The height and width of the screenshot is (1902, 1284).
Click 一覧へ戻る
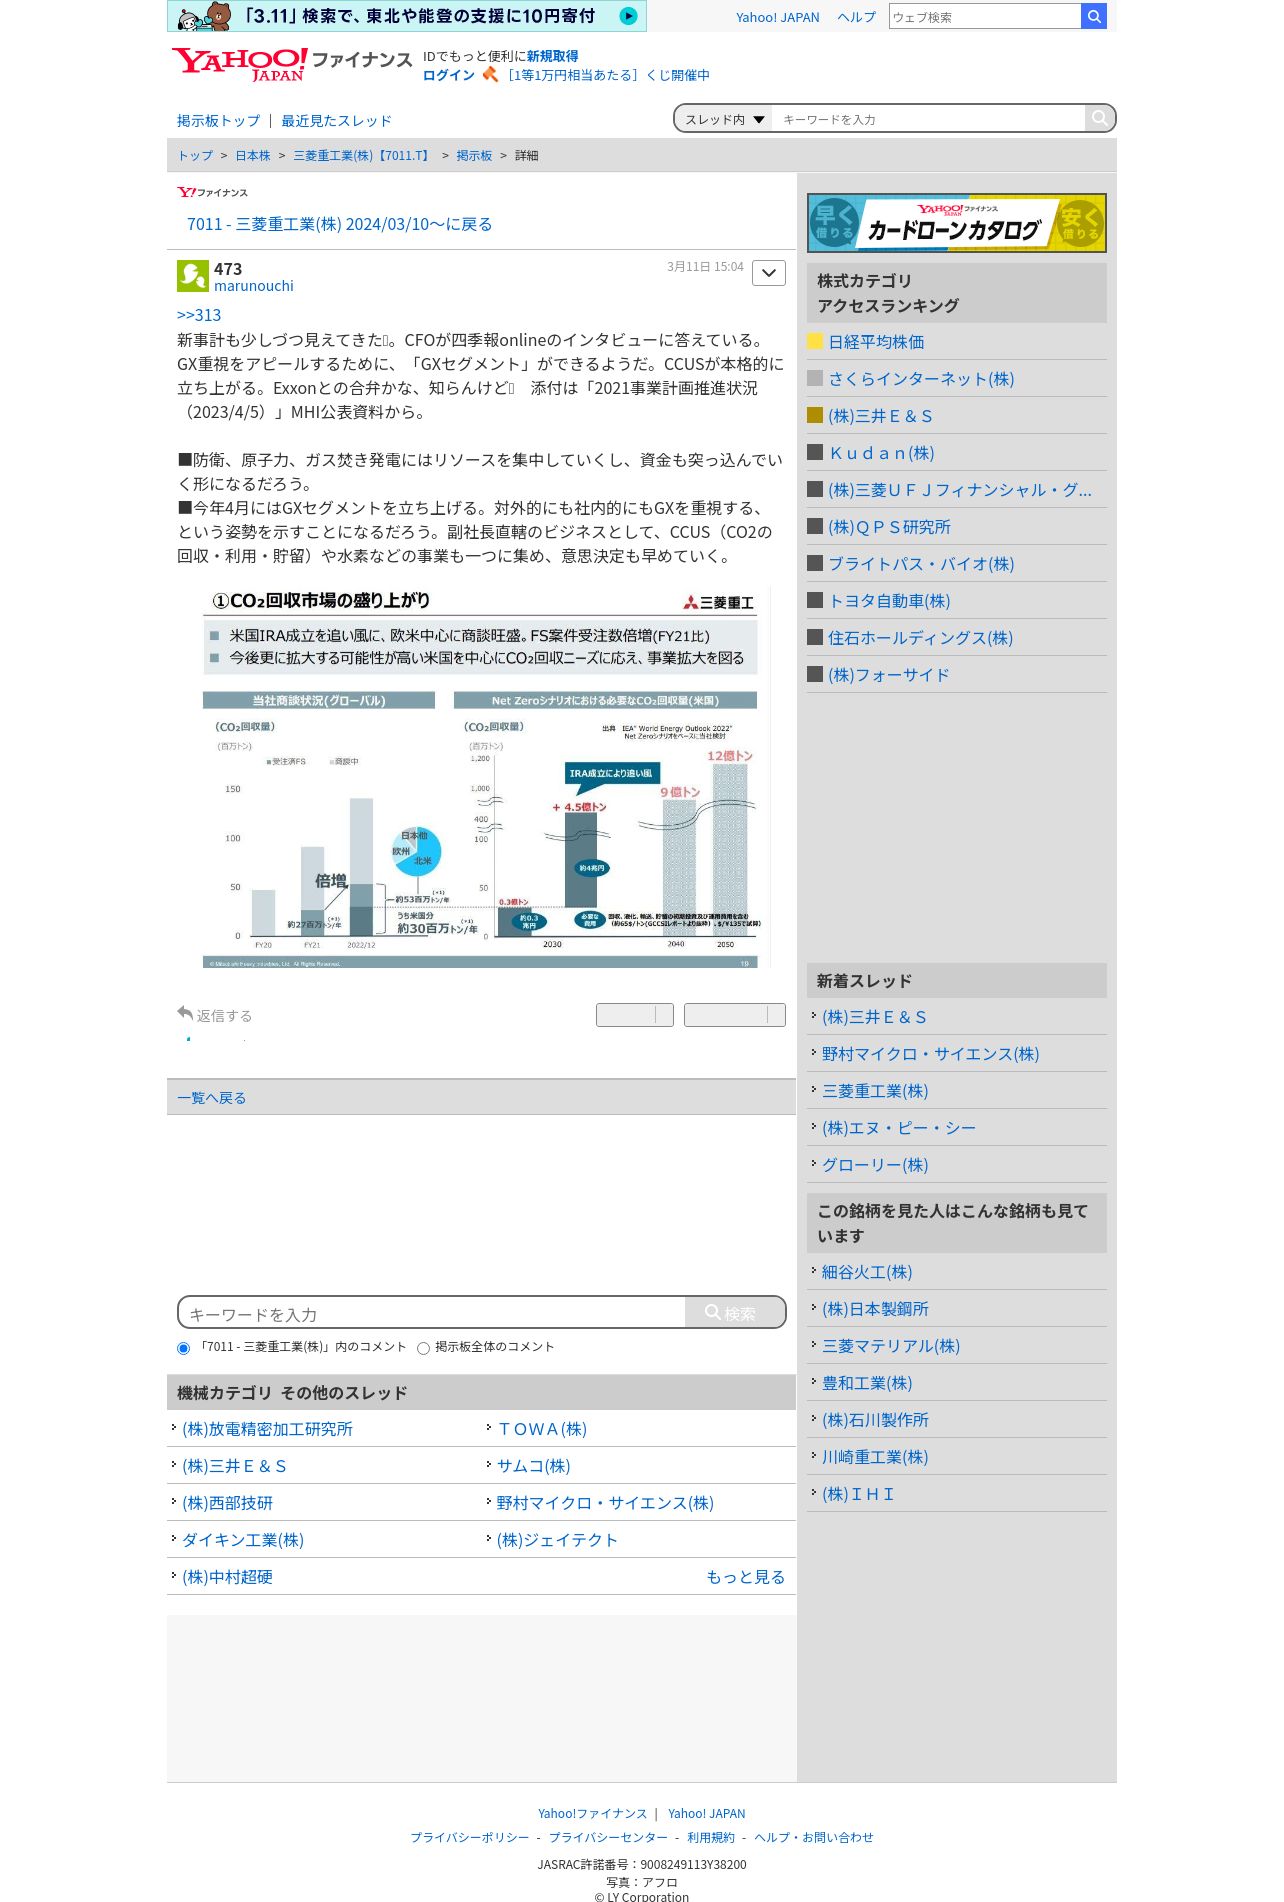pos(211,1097)
